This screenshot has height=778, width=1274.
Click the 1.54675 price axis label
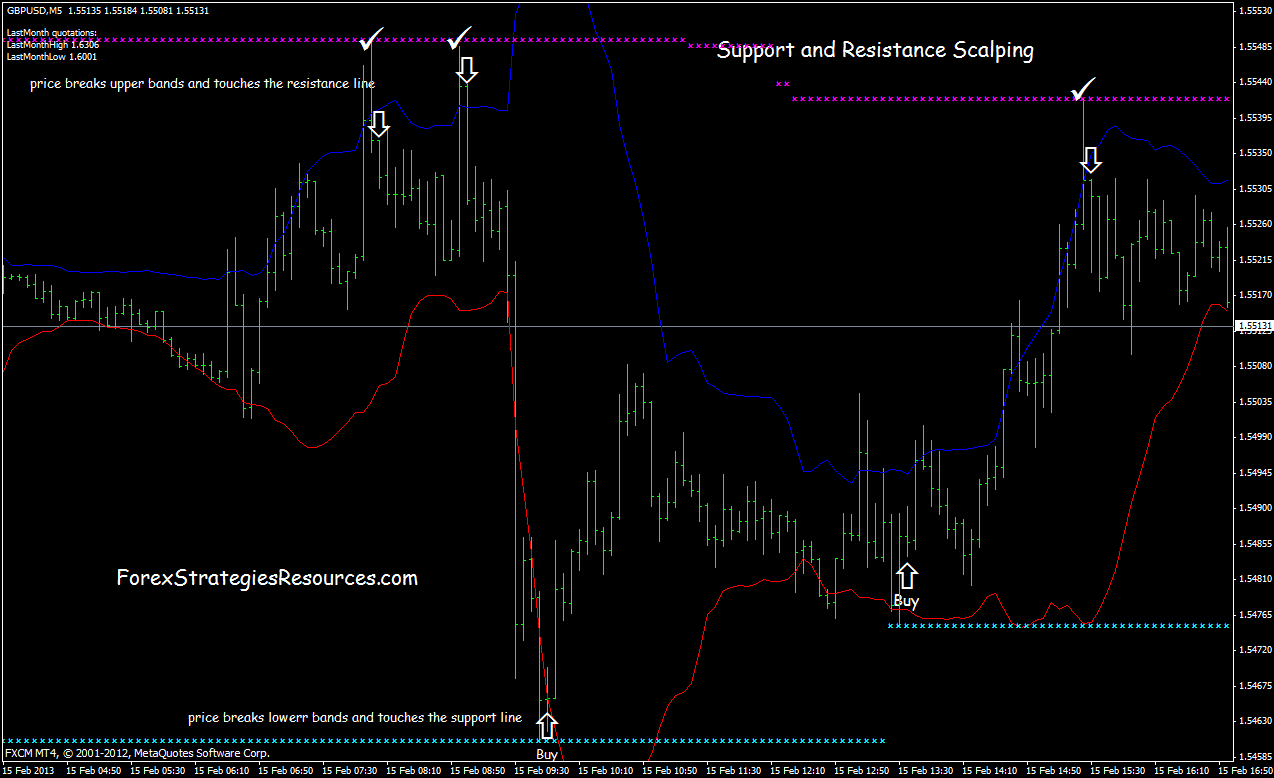click(x=1254, y=685)
